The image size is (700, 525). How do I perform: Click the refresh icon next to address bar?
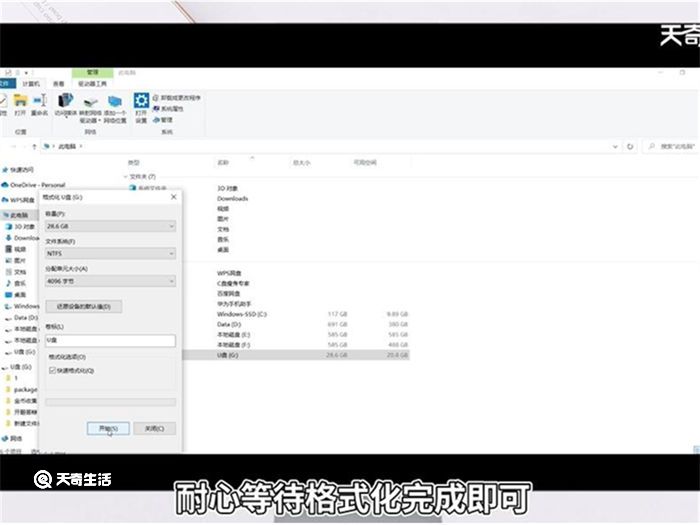pyautogui.click(x=630, y=146)
